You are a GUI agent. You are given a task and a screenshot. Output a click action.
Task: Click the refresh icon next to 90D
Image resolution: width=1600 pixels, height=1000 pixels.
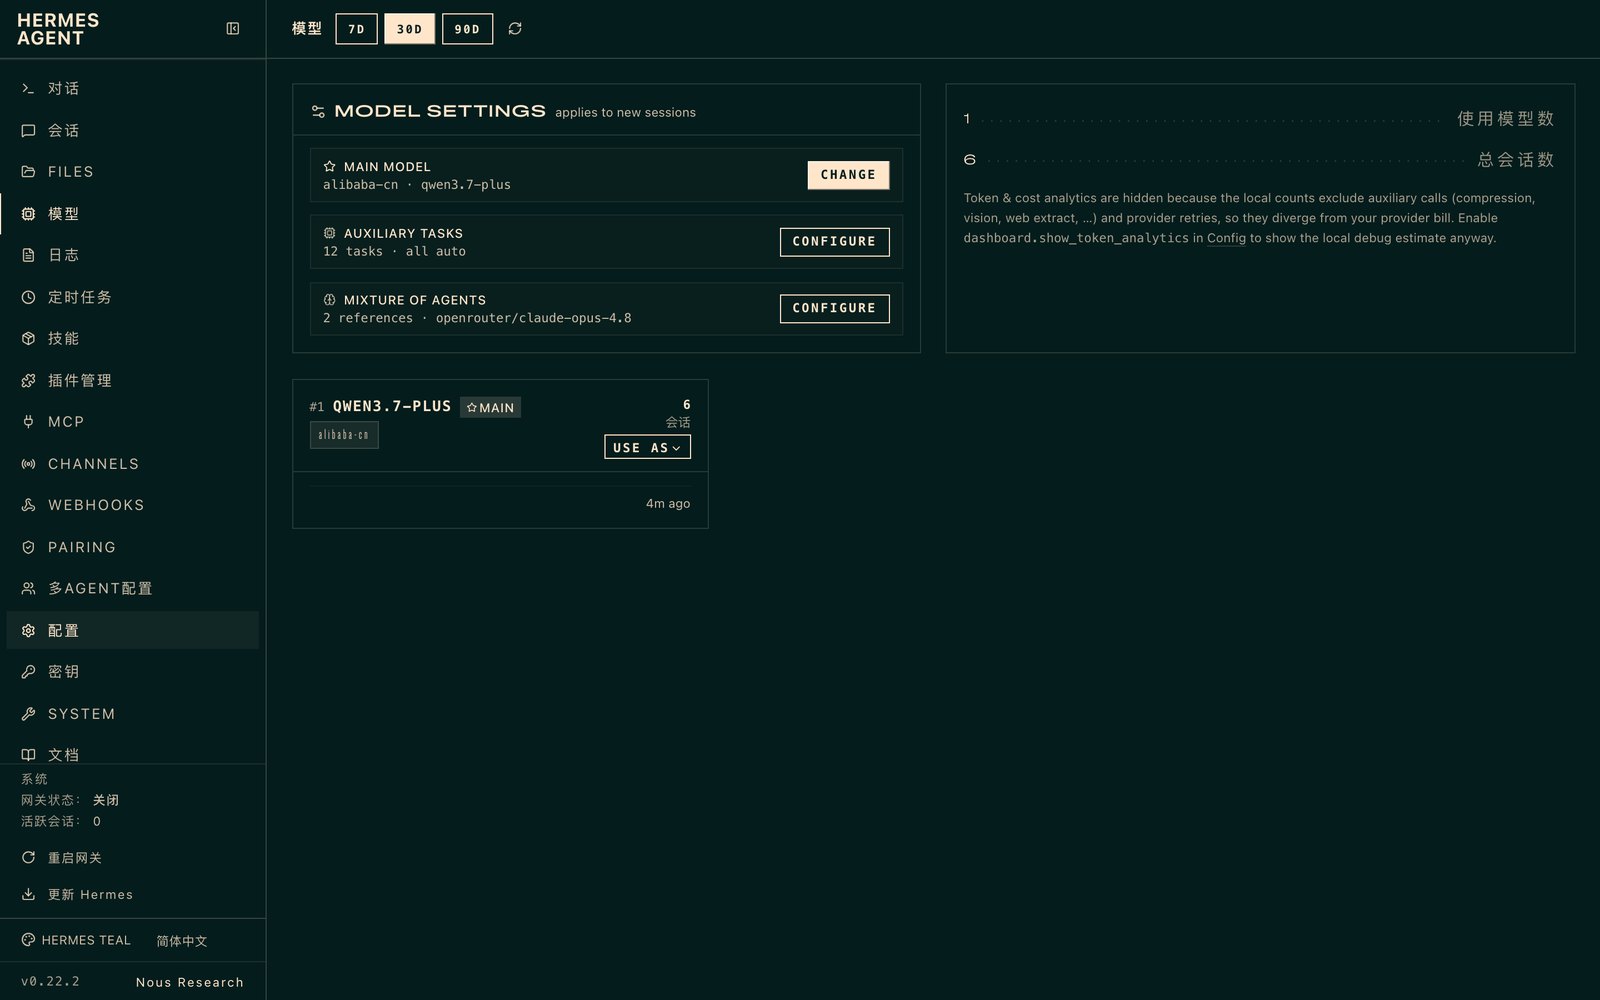pos(515,29)
